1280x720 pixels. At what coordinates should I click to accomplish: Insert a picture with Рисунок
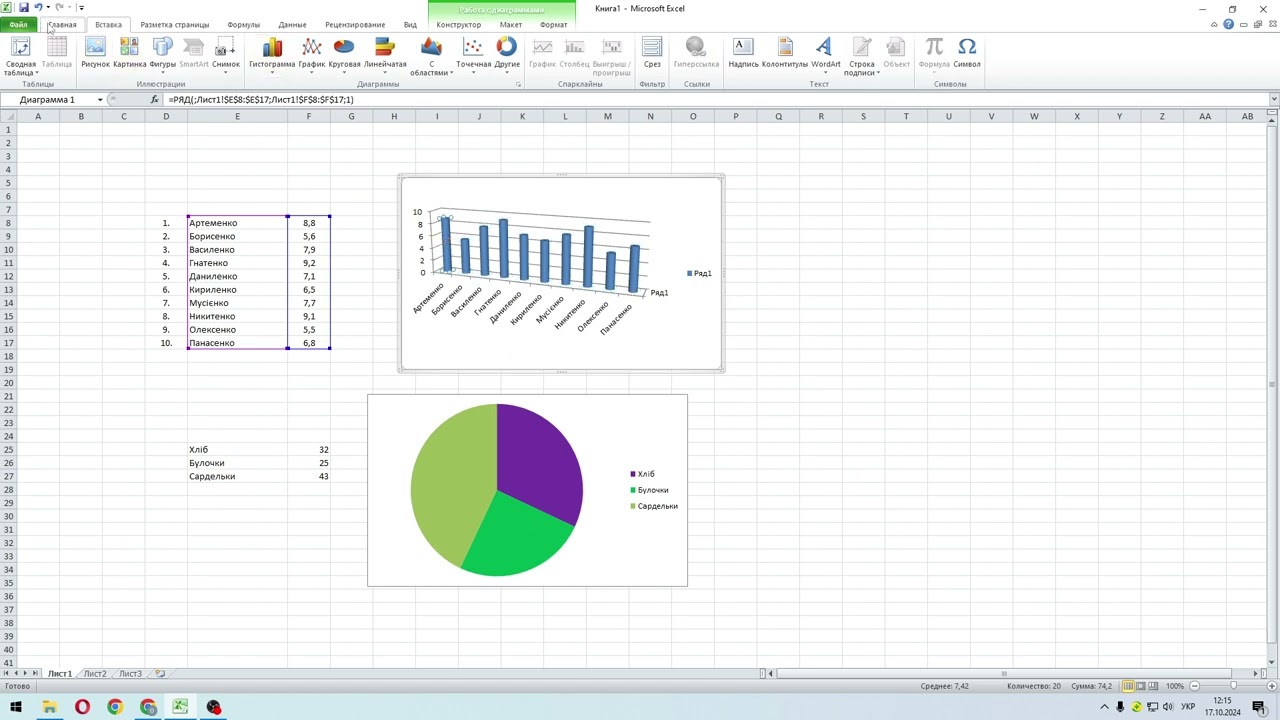tap(95, 53)
